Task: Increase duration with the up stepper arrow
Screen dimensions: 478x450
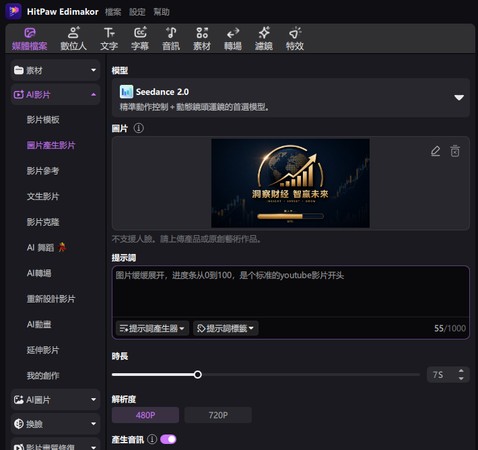Action: pos(461,371)
